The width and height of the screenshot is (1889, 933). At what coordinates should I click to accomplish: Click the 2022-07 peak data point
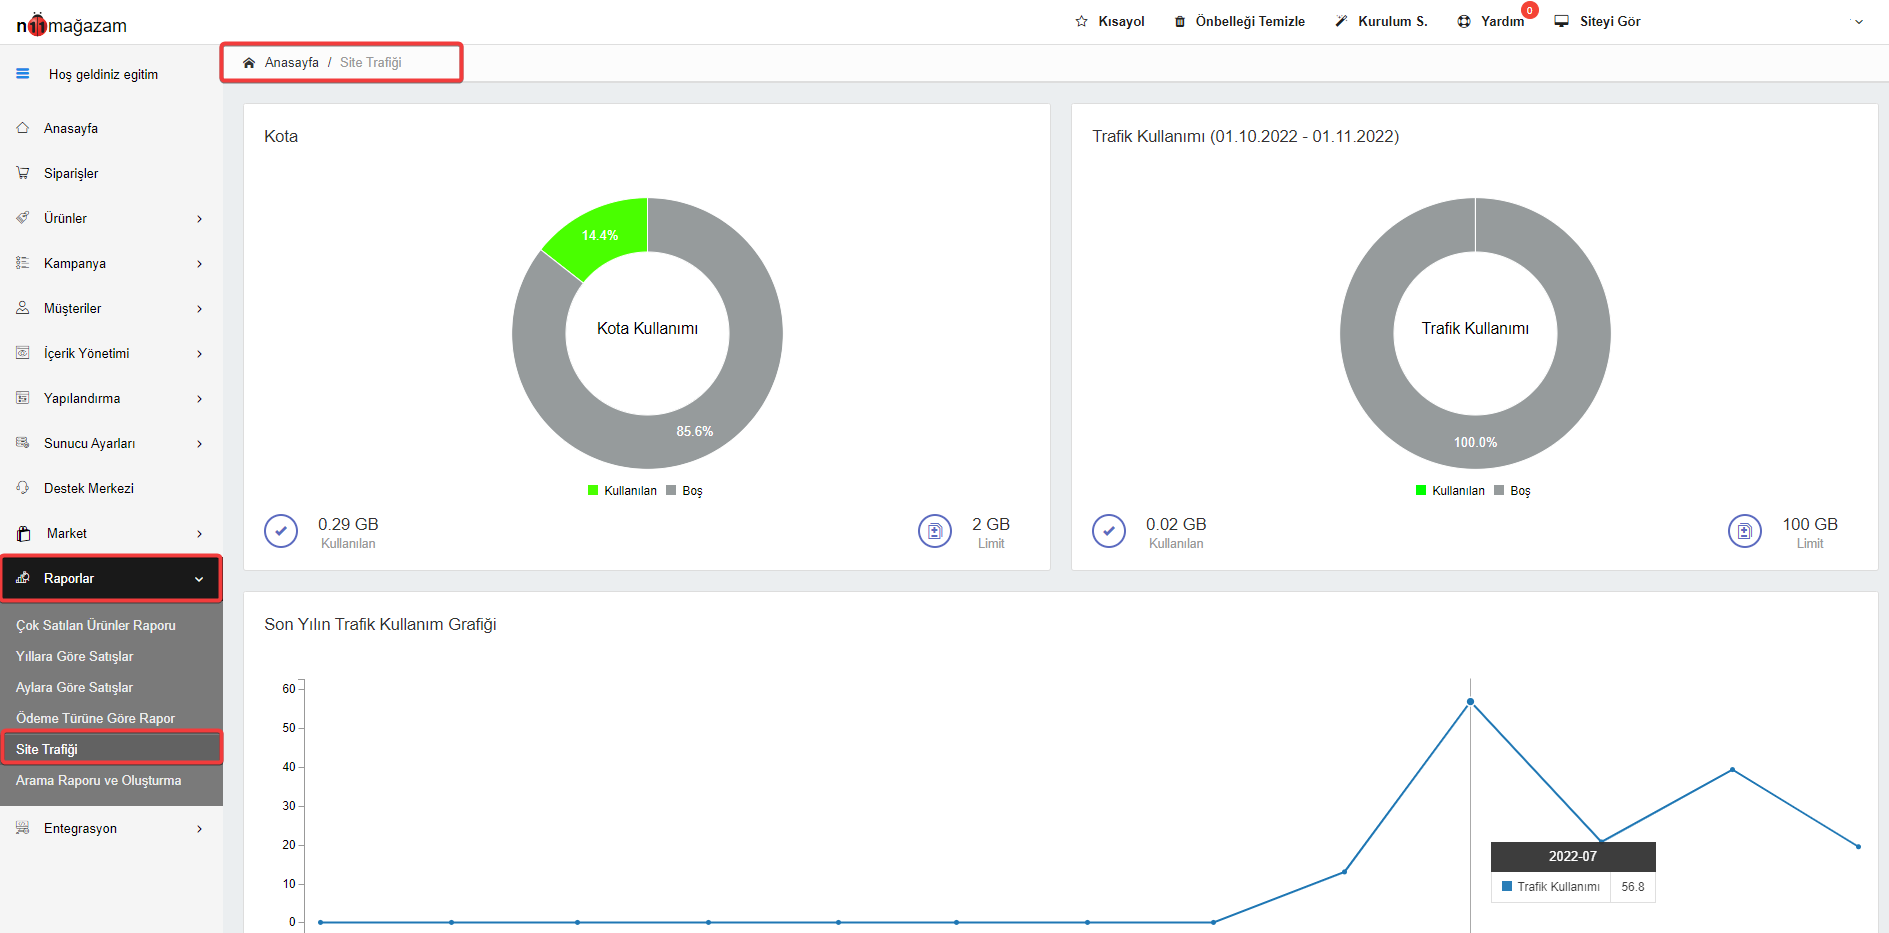pos(1470,702)
